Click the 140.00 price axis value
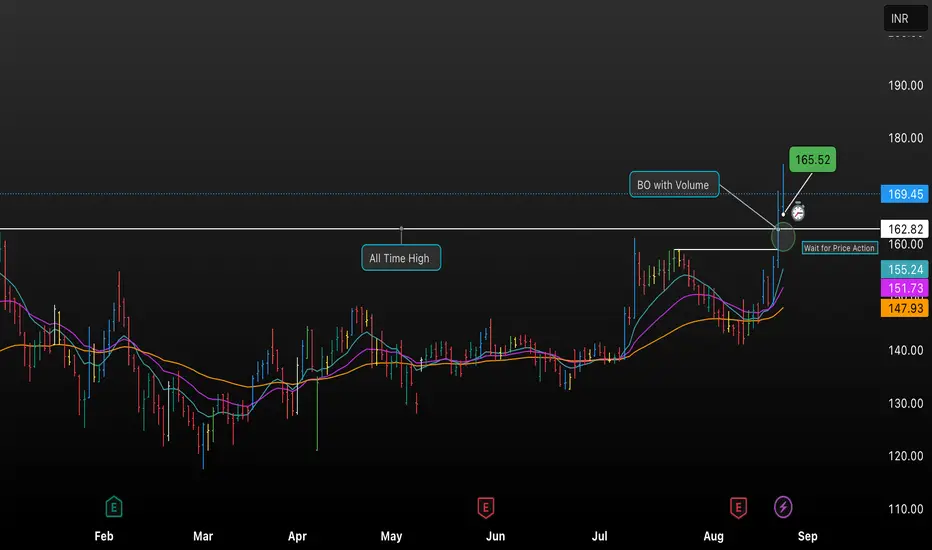The width and height of the screenshot is (932, 550). click(905, 350)
